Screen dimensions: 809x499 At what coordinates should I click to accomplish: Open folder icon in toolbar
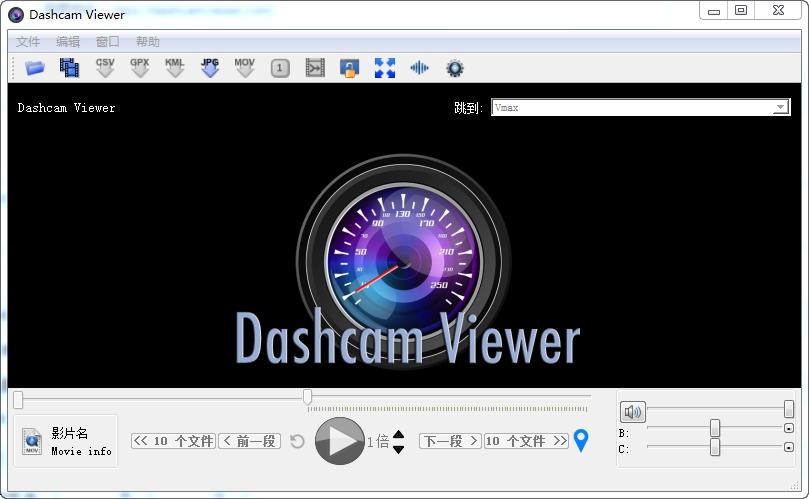pyautogui.click(x=35, y=68)
